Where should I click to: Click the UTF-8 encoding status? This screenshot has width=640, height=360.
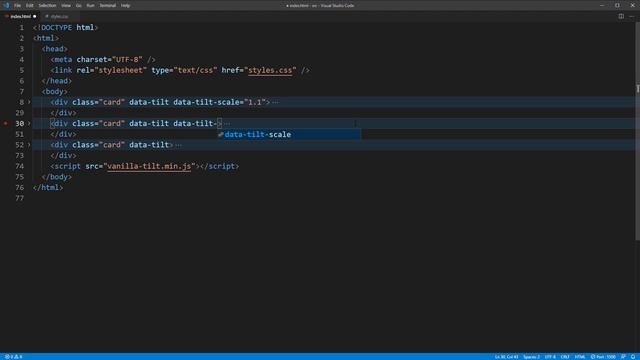tap(550, 357)
